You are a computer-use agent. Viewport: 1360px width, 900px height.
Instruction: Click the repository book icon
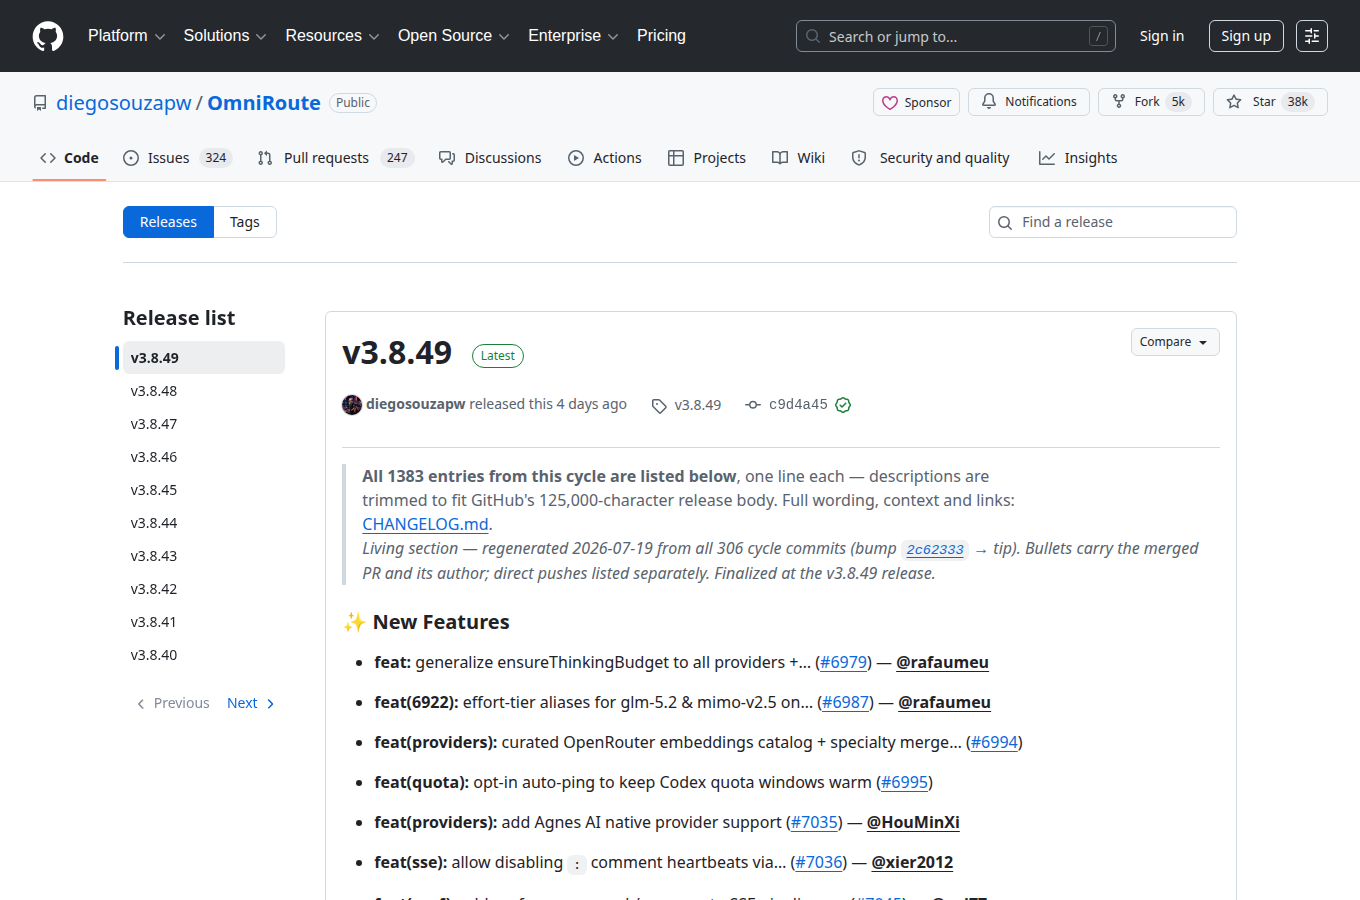click(x=40, y=103)
